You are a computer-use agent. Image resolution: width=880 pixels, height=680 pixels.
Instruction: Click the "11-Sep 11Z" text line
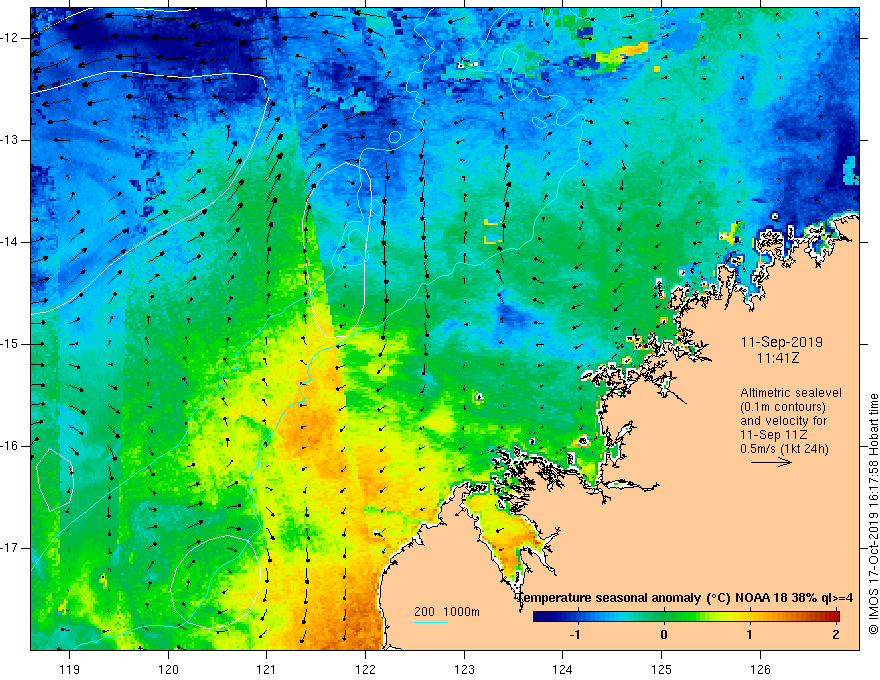click(774, 435)
